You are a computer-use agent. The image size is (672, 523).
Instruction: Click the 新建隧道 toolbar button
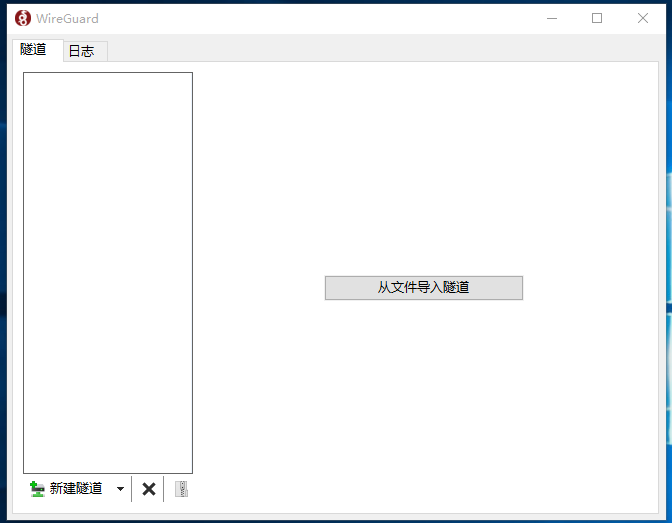tap(66, 488)
